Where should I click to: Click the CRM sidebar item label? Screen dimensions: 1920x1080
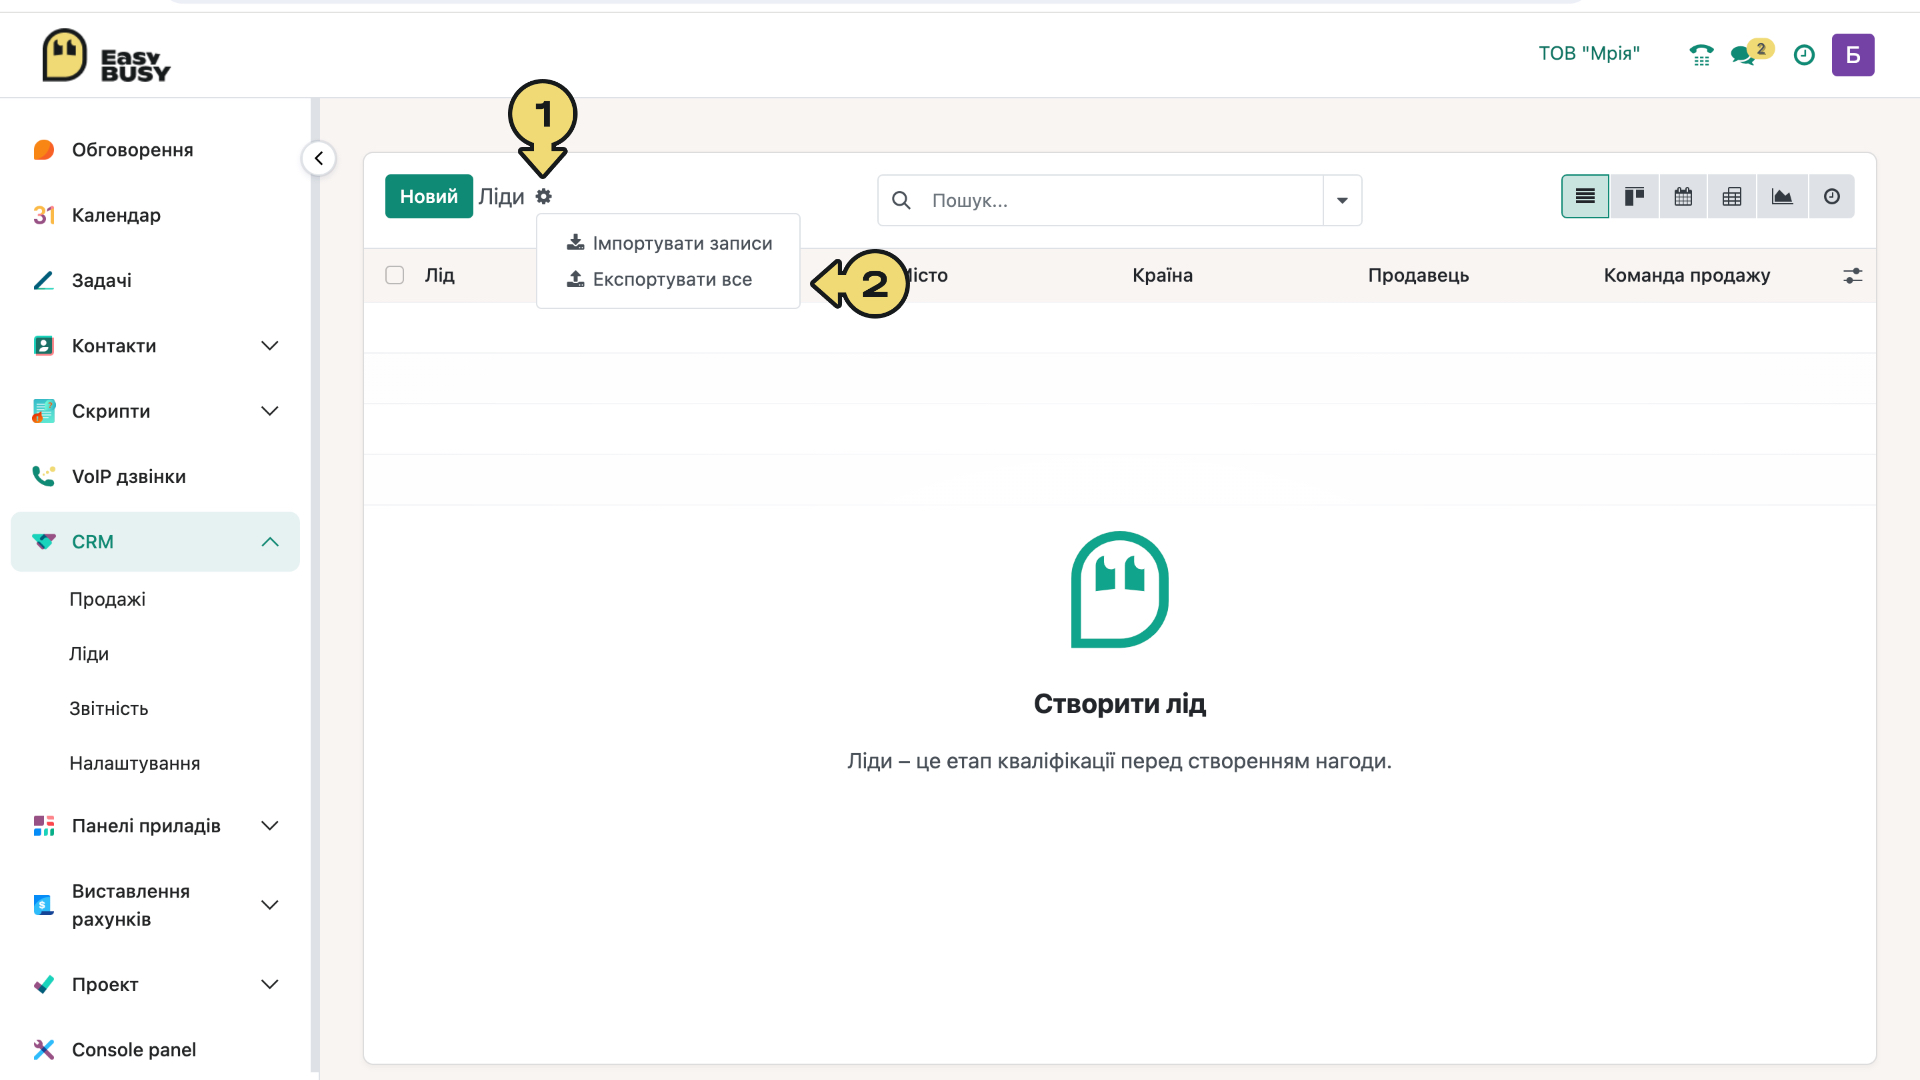coord(93,542)
